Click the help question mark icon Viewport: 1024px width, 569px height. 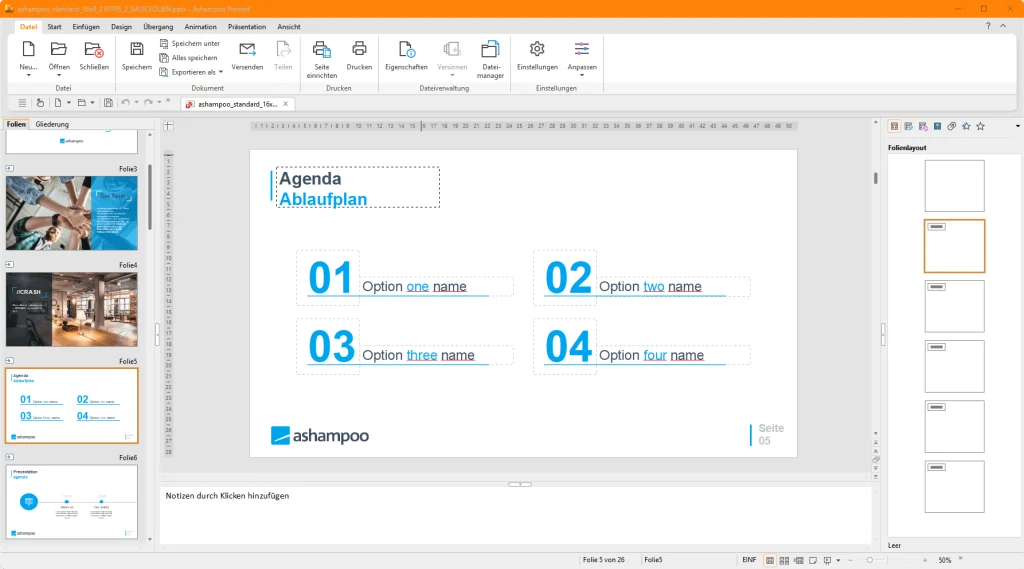point(987,26)
